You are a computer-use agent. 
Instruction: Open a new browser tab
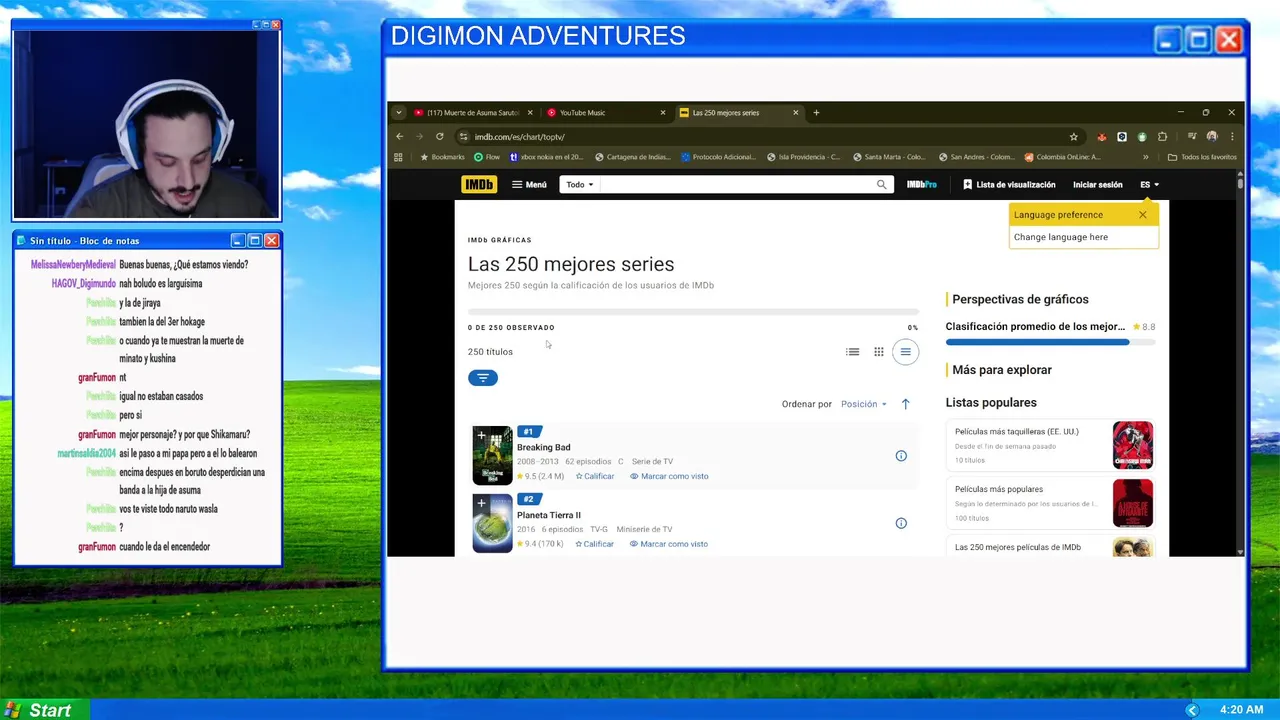pos(816,113)
